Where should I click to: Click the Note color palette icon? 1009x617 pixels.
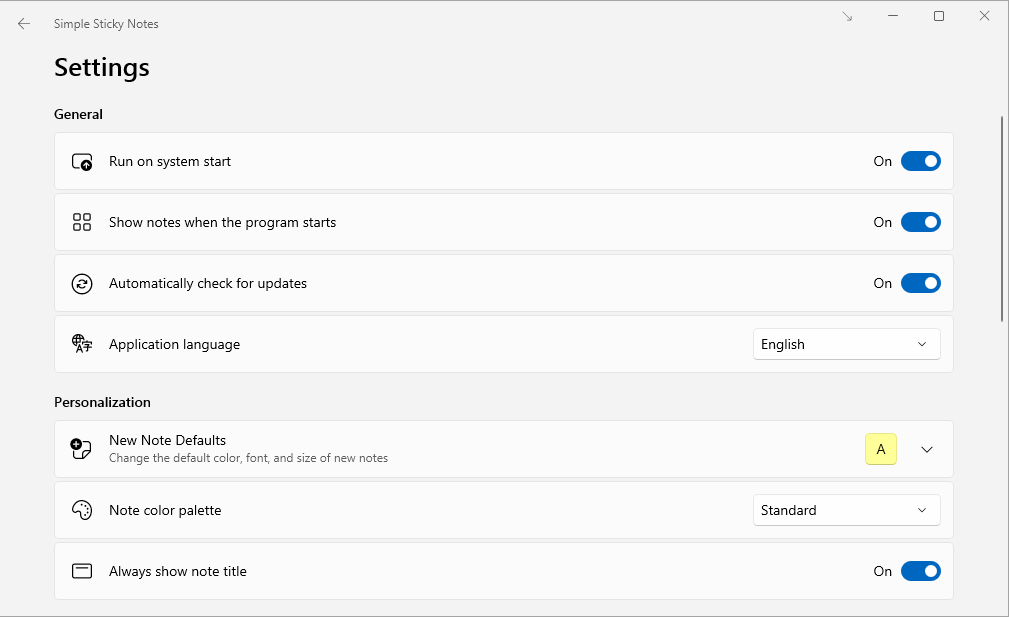coord(82,510)
